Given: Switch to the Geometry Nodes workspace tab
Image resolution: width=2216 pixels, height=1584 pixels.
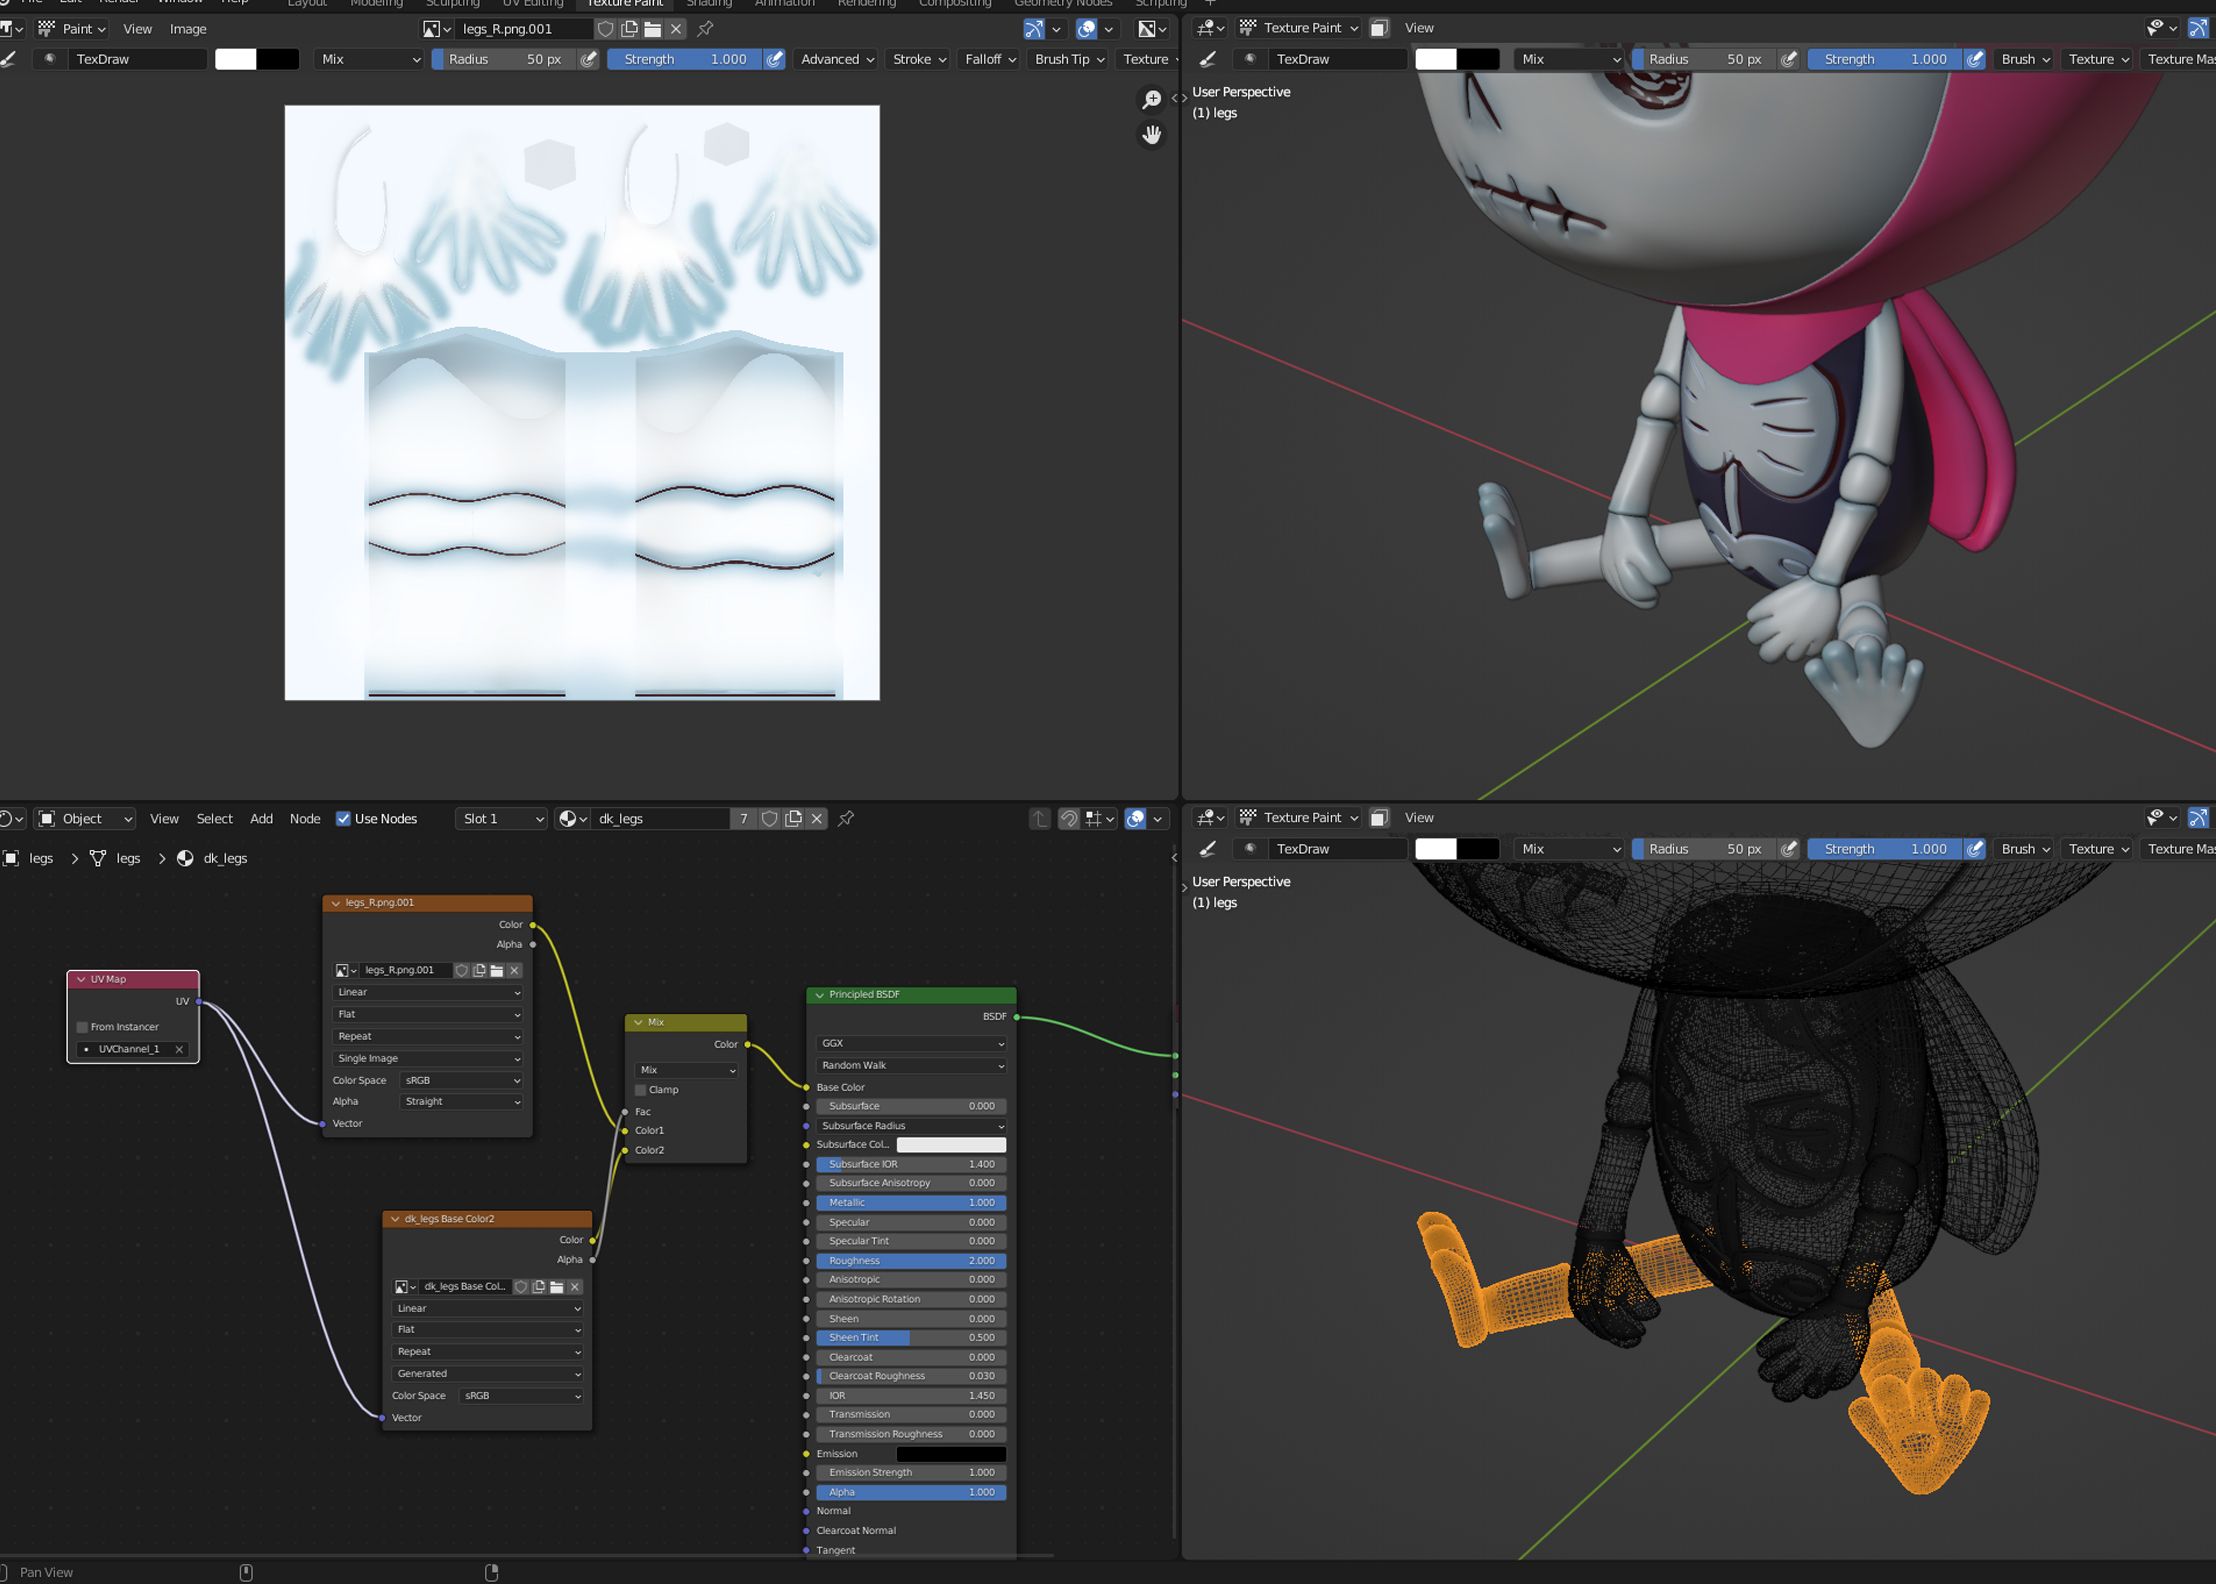Looking at the screenshot, I should point(1063,3).
